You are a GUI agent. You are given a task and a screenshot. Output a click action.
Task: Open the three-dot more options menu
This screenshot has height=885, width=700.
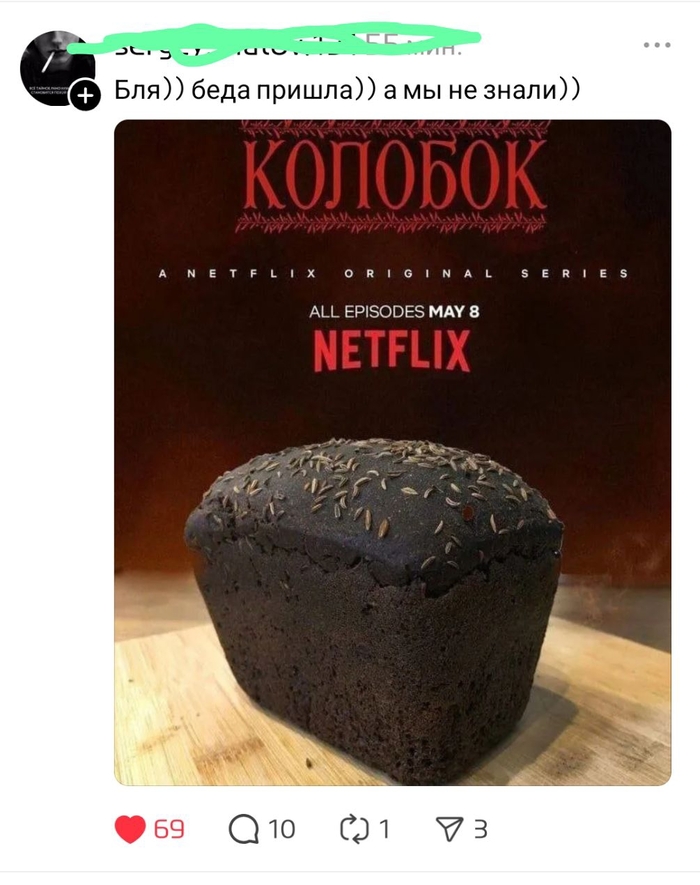coord(657,45)
